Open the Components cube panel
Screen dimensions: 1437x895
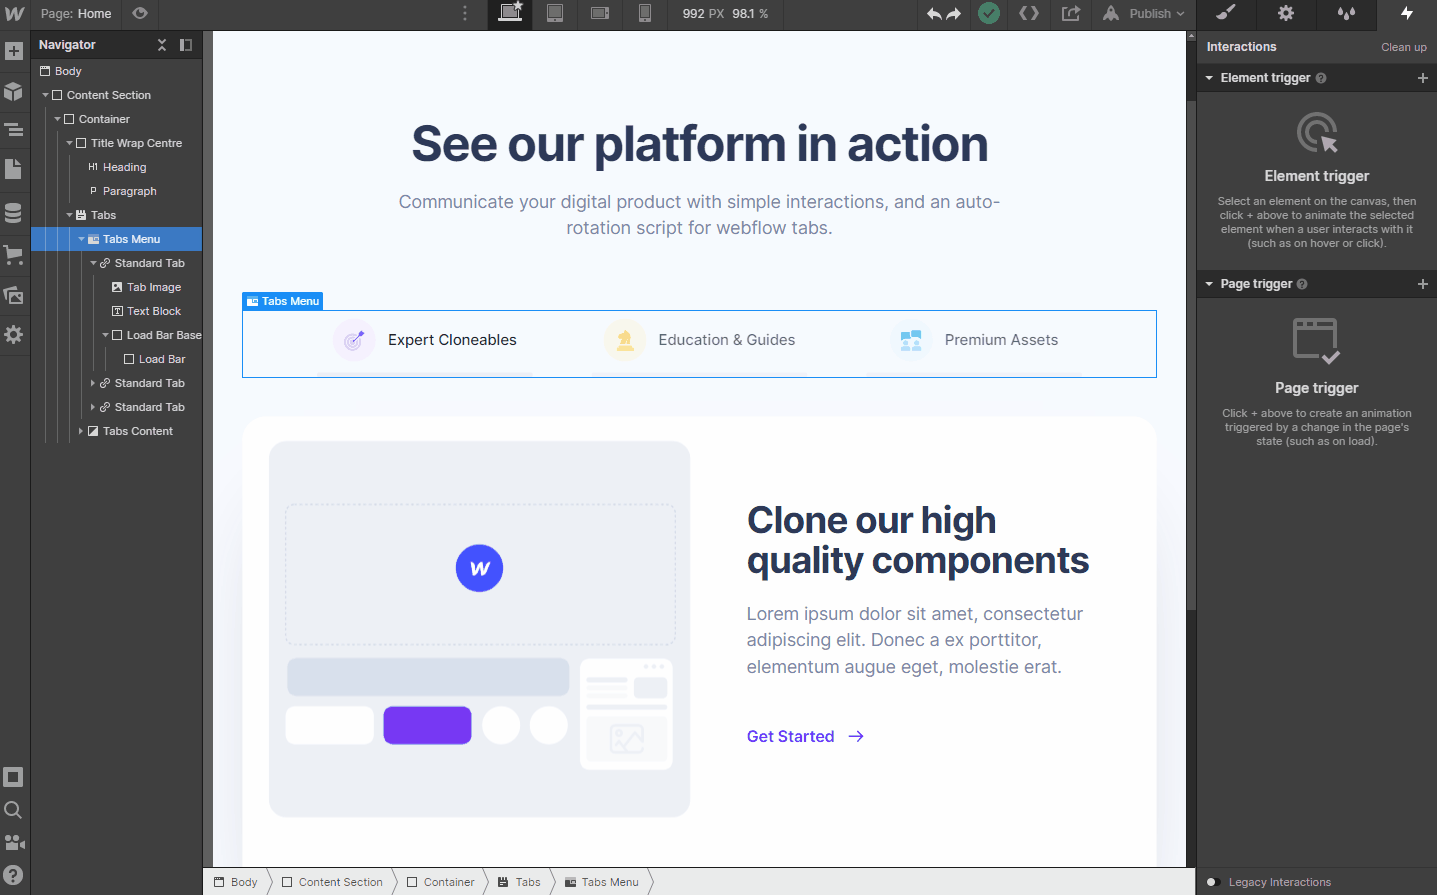[14, 91]
